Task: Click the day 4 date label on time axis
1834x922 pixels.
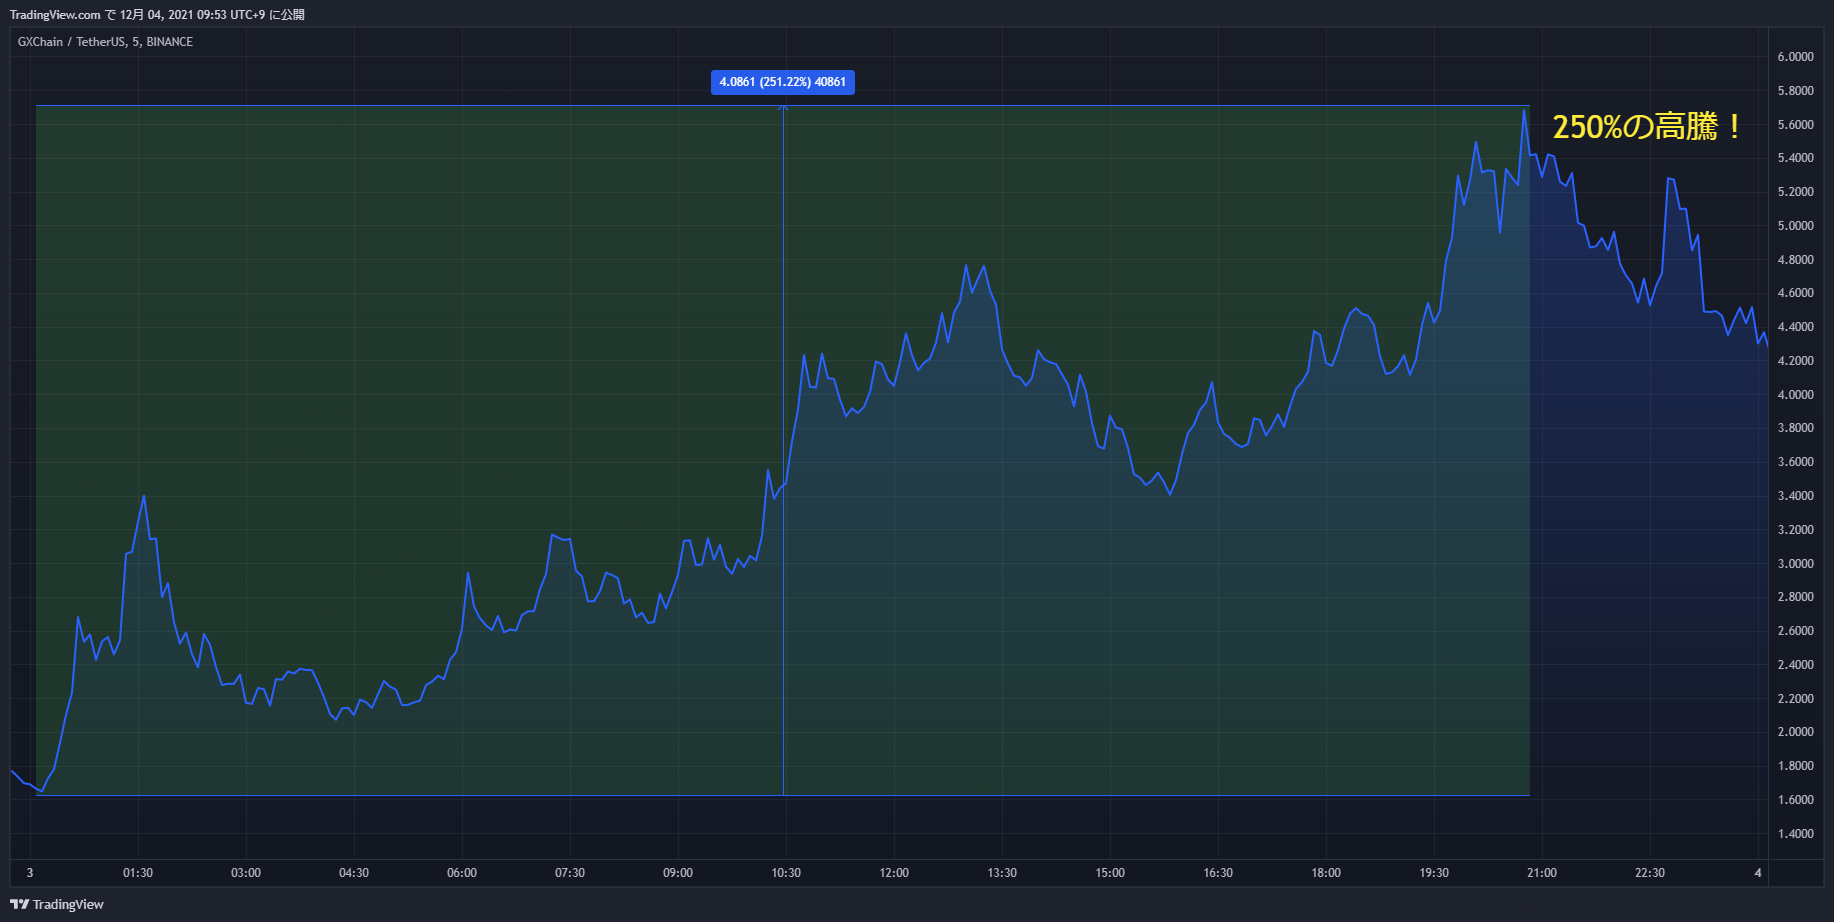Action: coord(1758,873)
